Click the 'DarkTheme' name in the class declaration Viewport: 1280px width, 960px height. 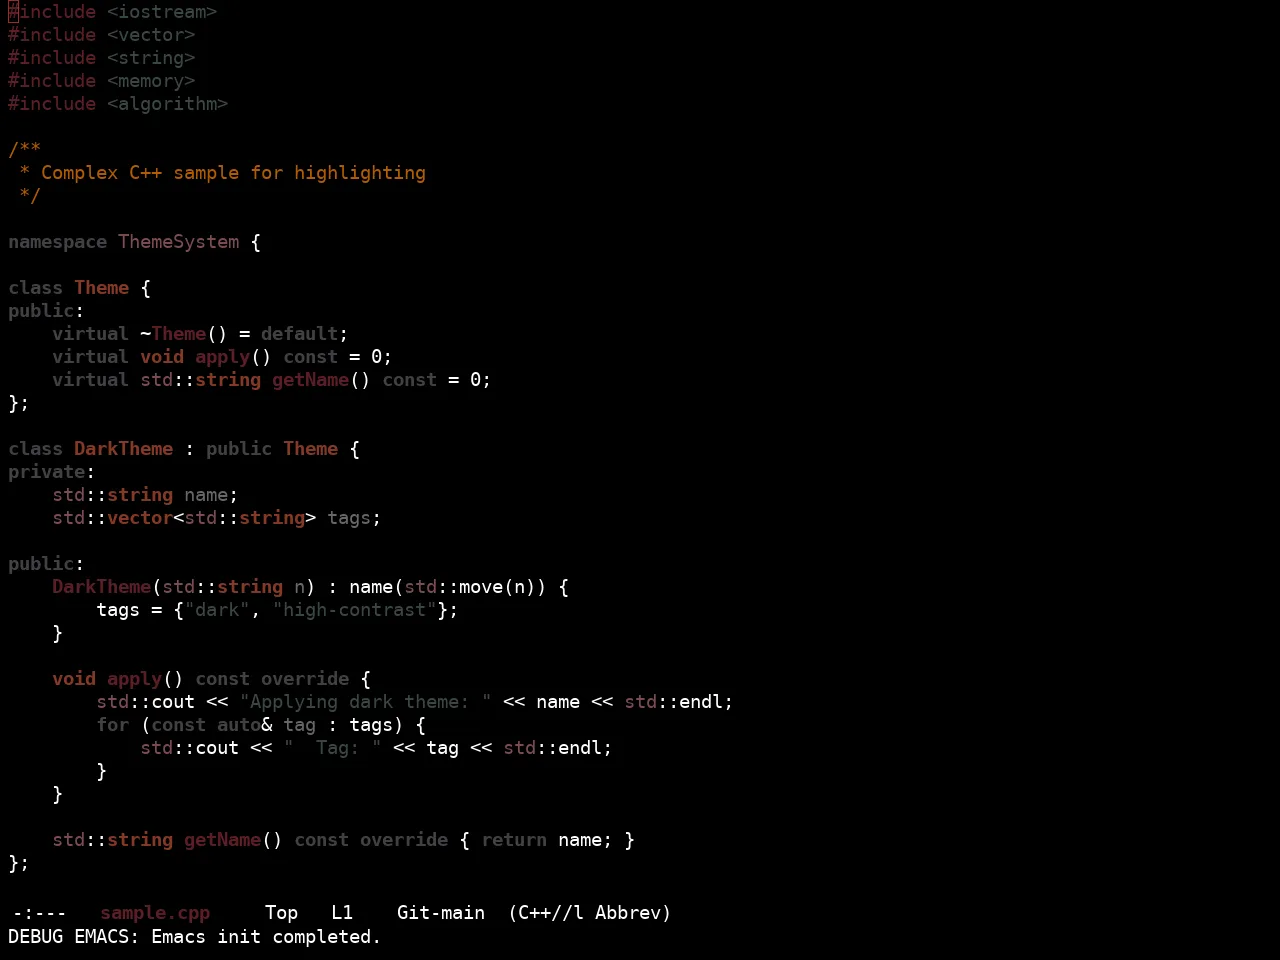[x=124, y=449]
